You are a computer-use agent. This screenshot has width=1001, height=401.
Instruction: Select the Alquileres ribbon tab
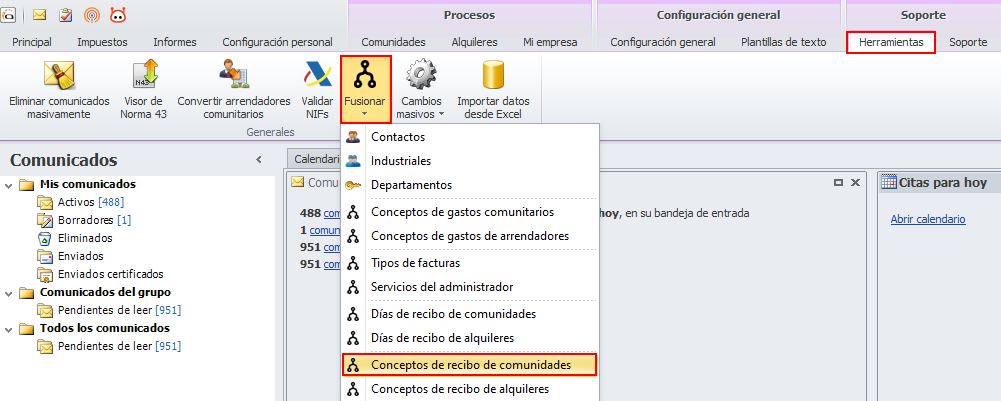pos(474,42)
